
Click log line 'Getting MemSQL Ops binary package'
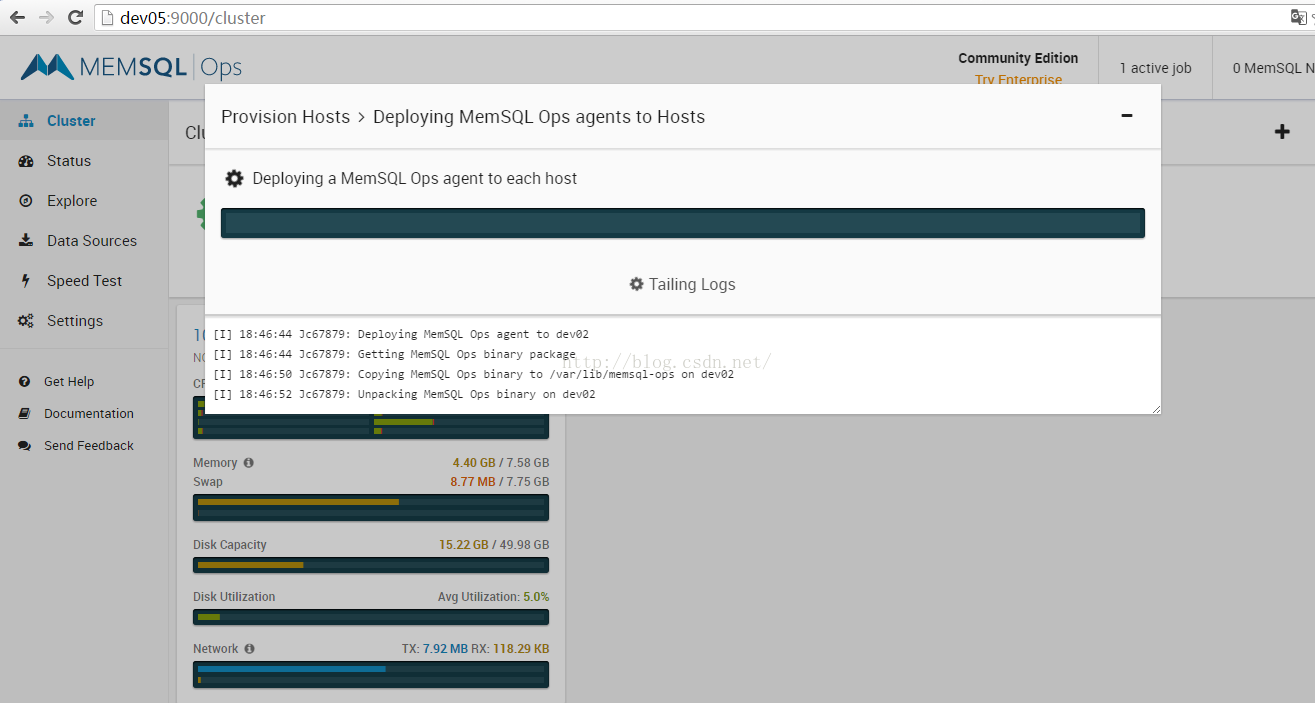coord(393,354)
